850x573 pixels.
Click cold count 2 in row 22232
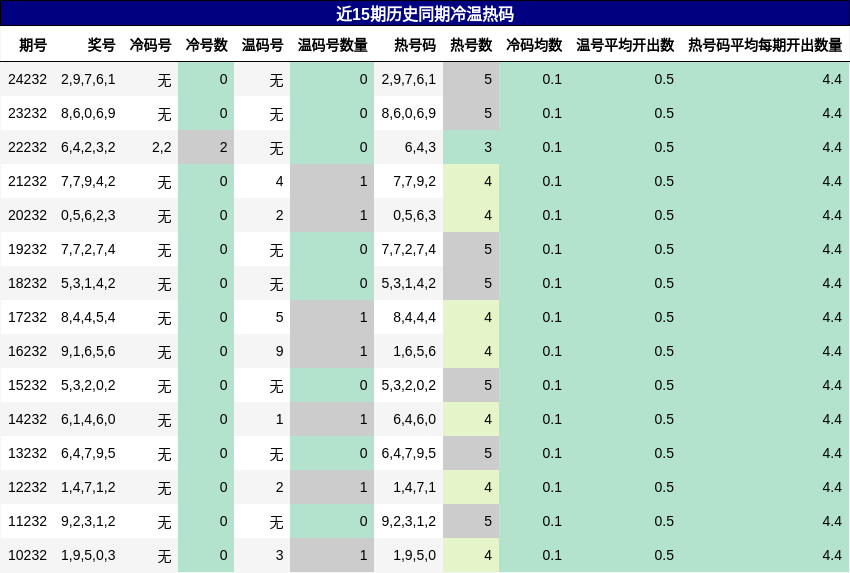tap(223, 147)
